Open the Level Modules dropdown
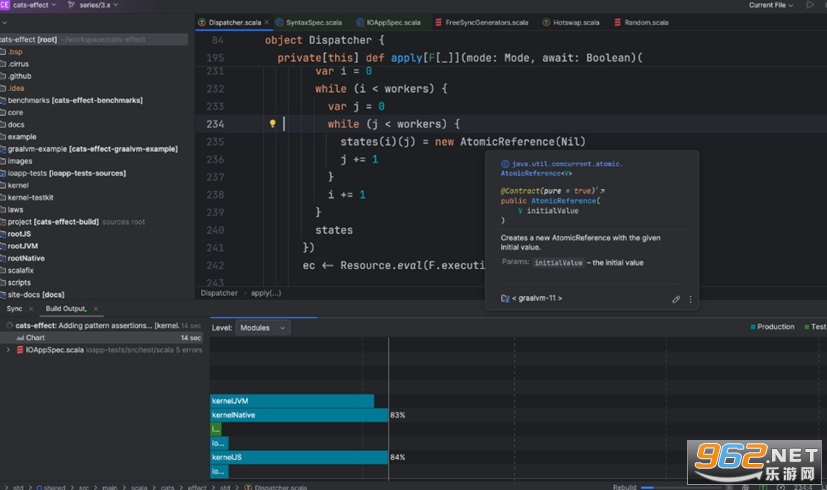Screen dimensions: 827x490 [x=263, y=328]
